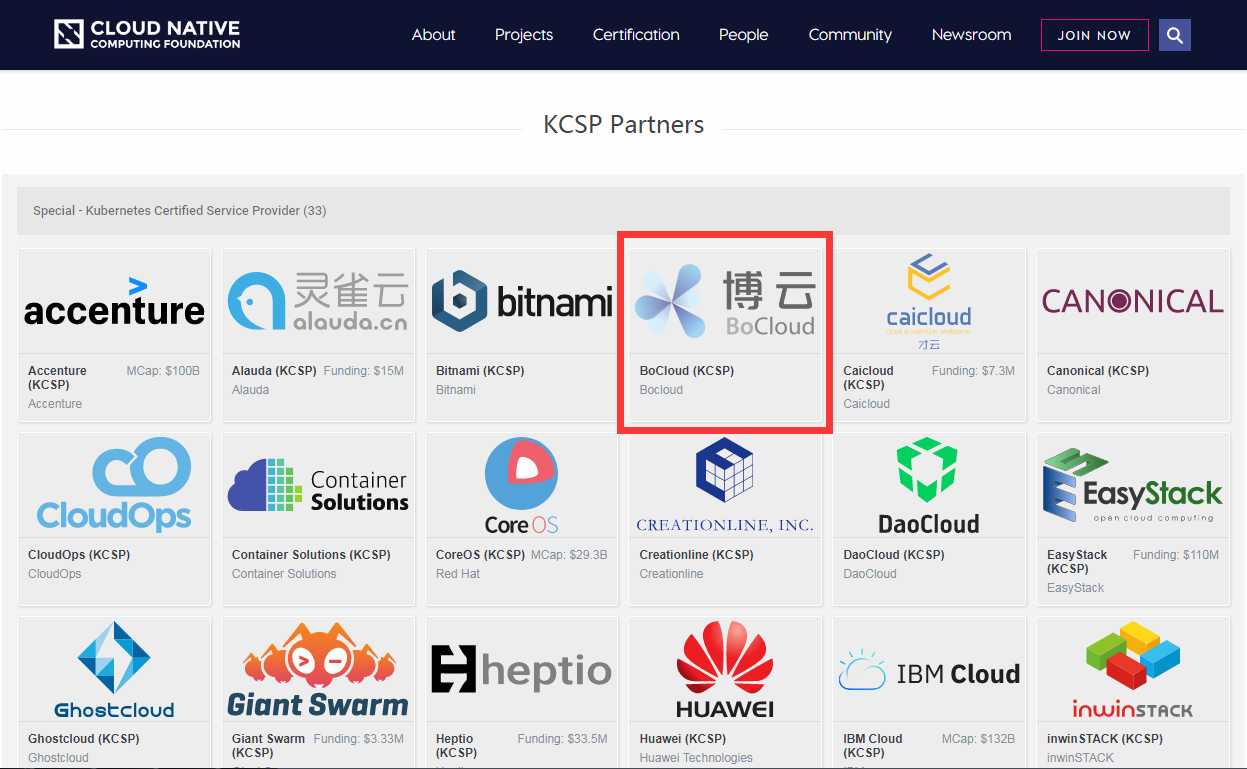Viewport: 1247px width, 769px height.
Task: Click the CoreOS logo
Action: click(522, 486)
